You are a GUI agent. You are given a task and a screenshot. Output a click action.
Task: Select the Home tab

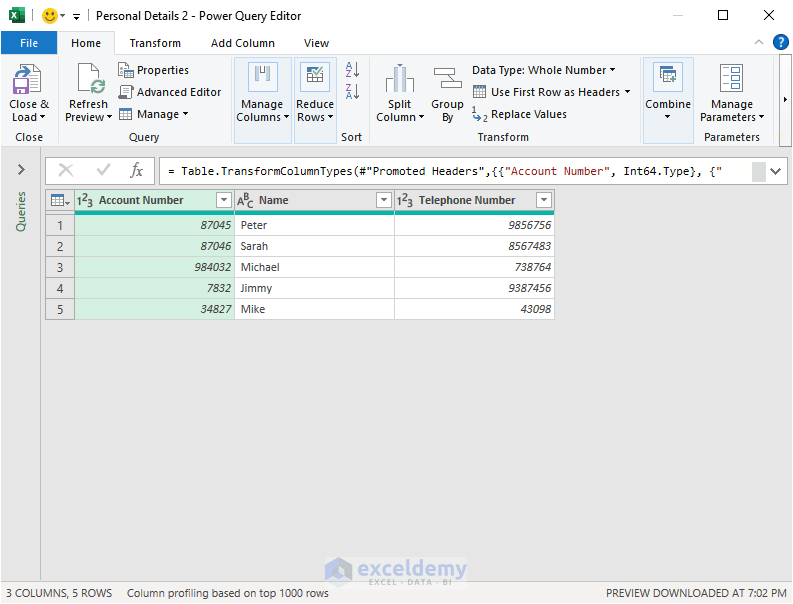[x=86, y=43]
